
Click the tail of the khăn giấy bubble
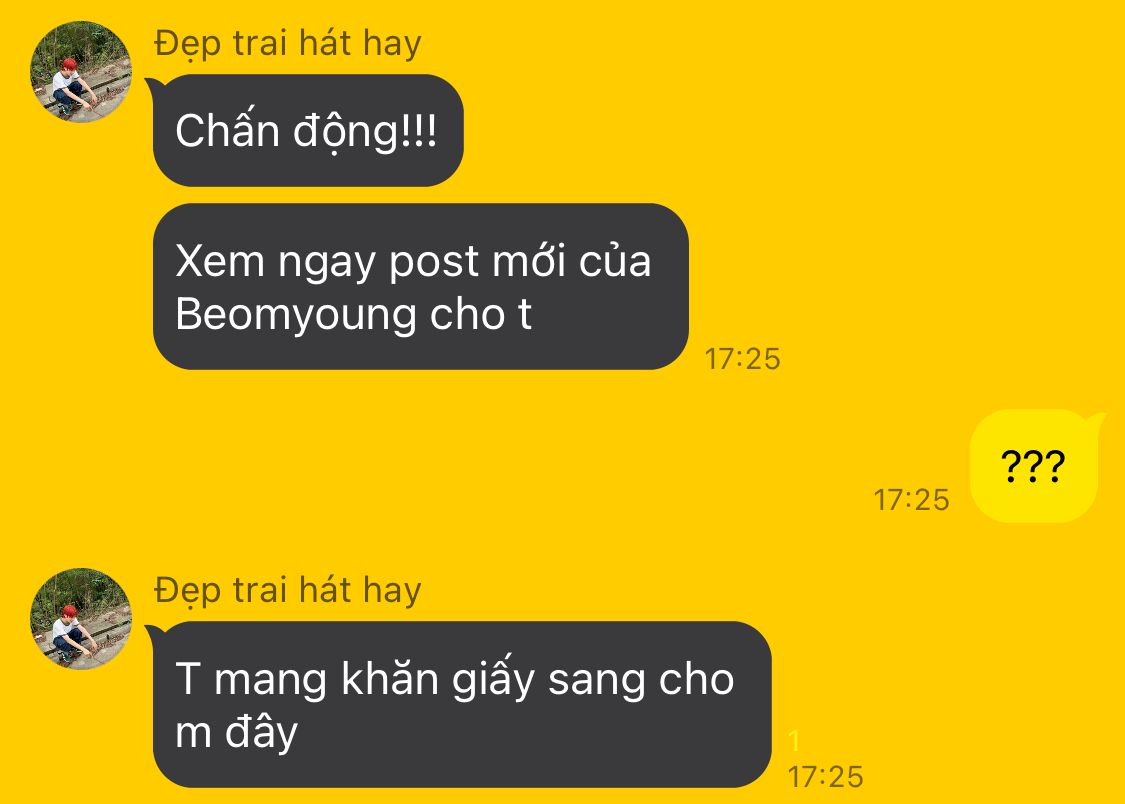point(154,634)
